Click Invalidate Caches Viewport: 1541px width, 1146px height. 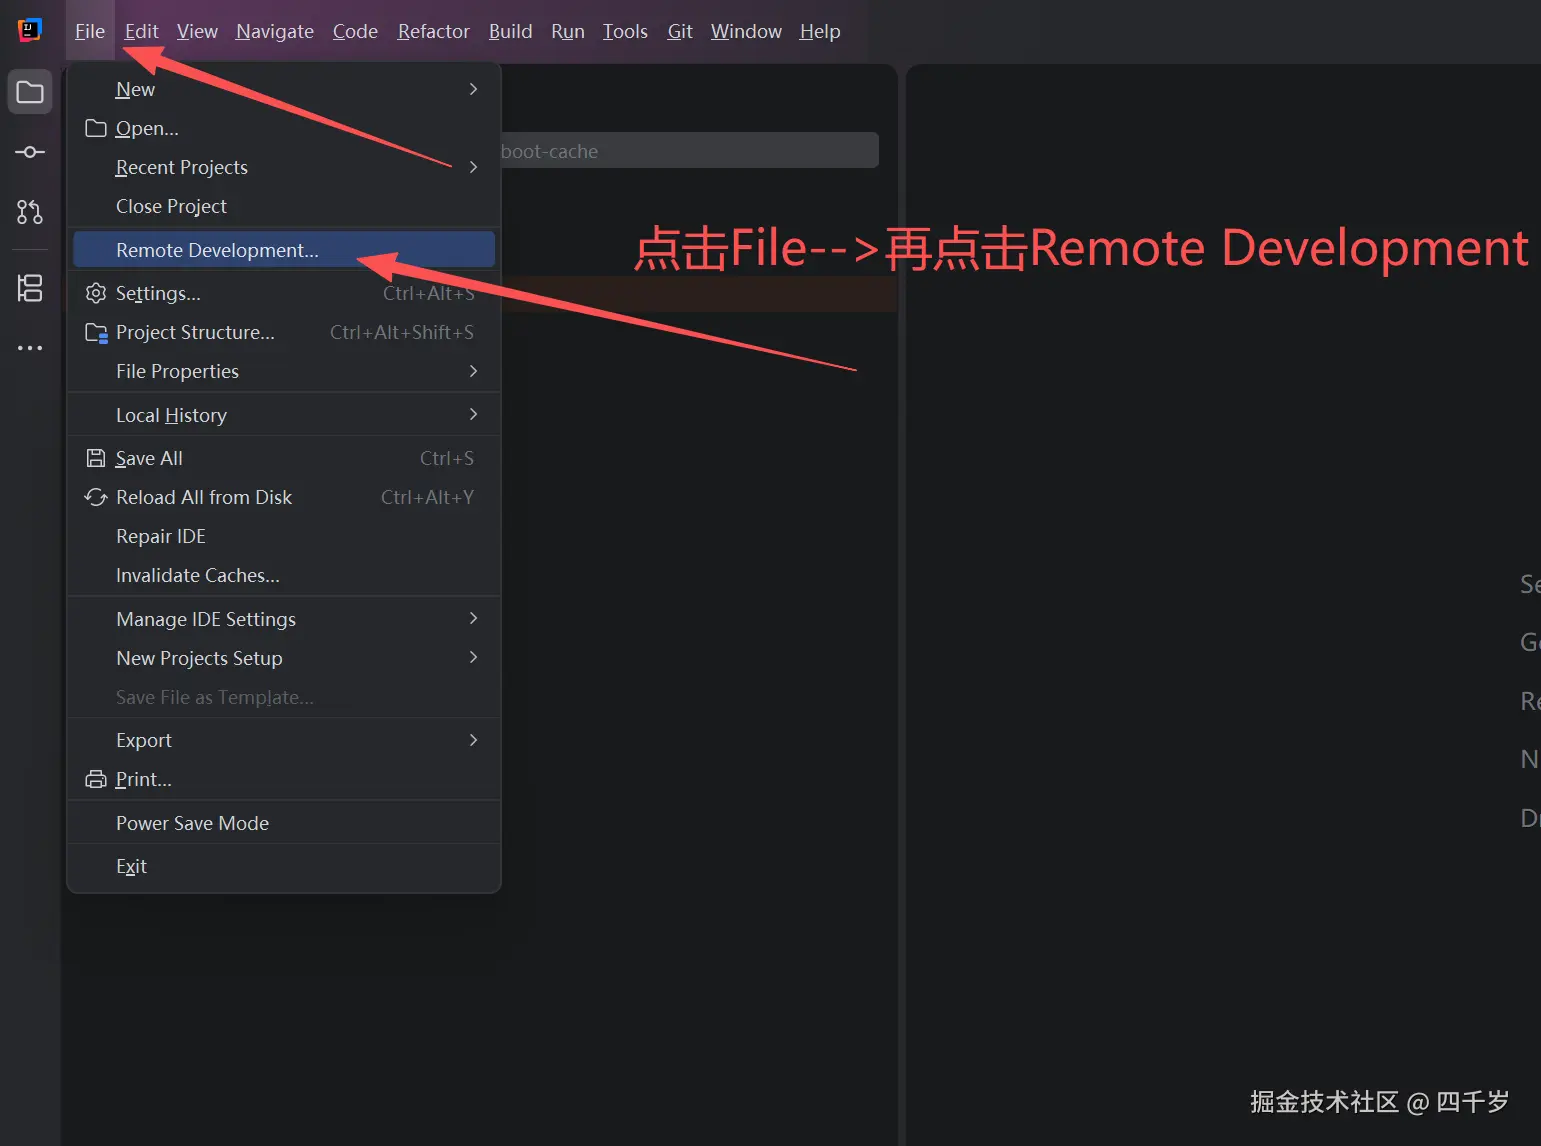tap(197, 575)
